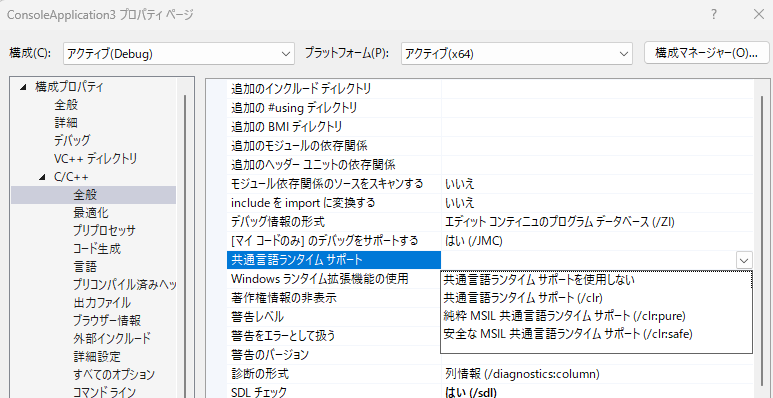This screenshot has height=398, width=773.
Task: Open the 構成(C) configuration dropdown
Action: 178,53
